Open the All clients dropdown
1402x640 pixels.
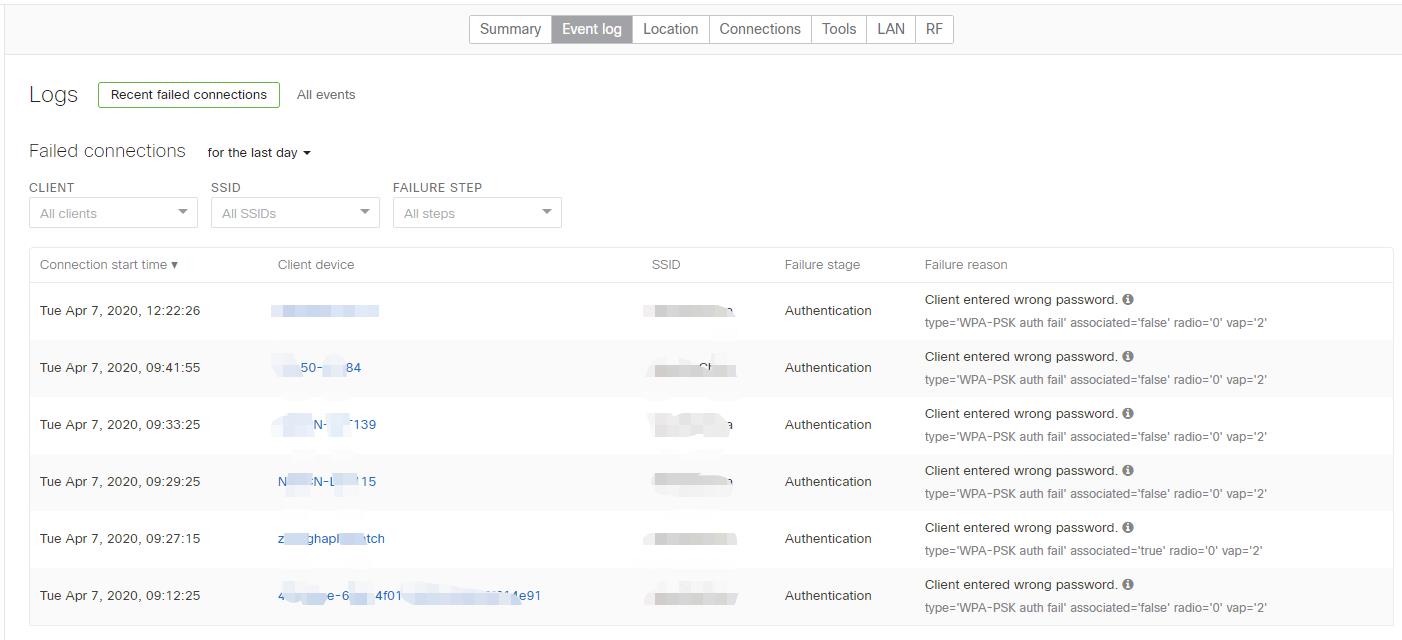click(x=112, y=212)
